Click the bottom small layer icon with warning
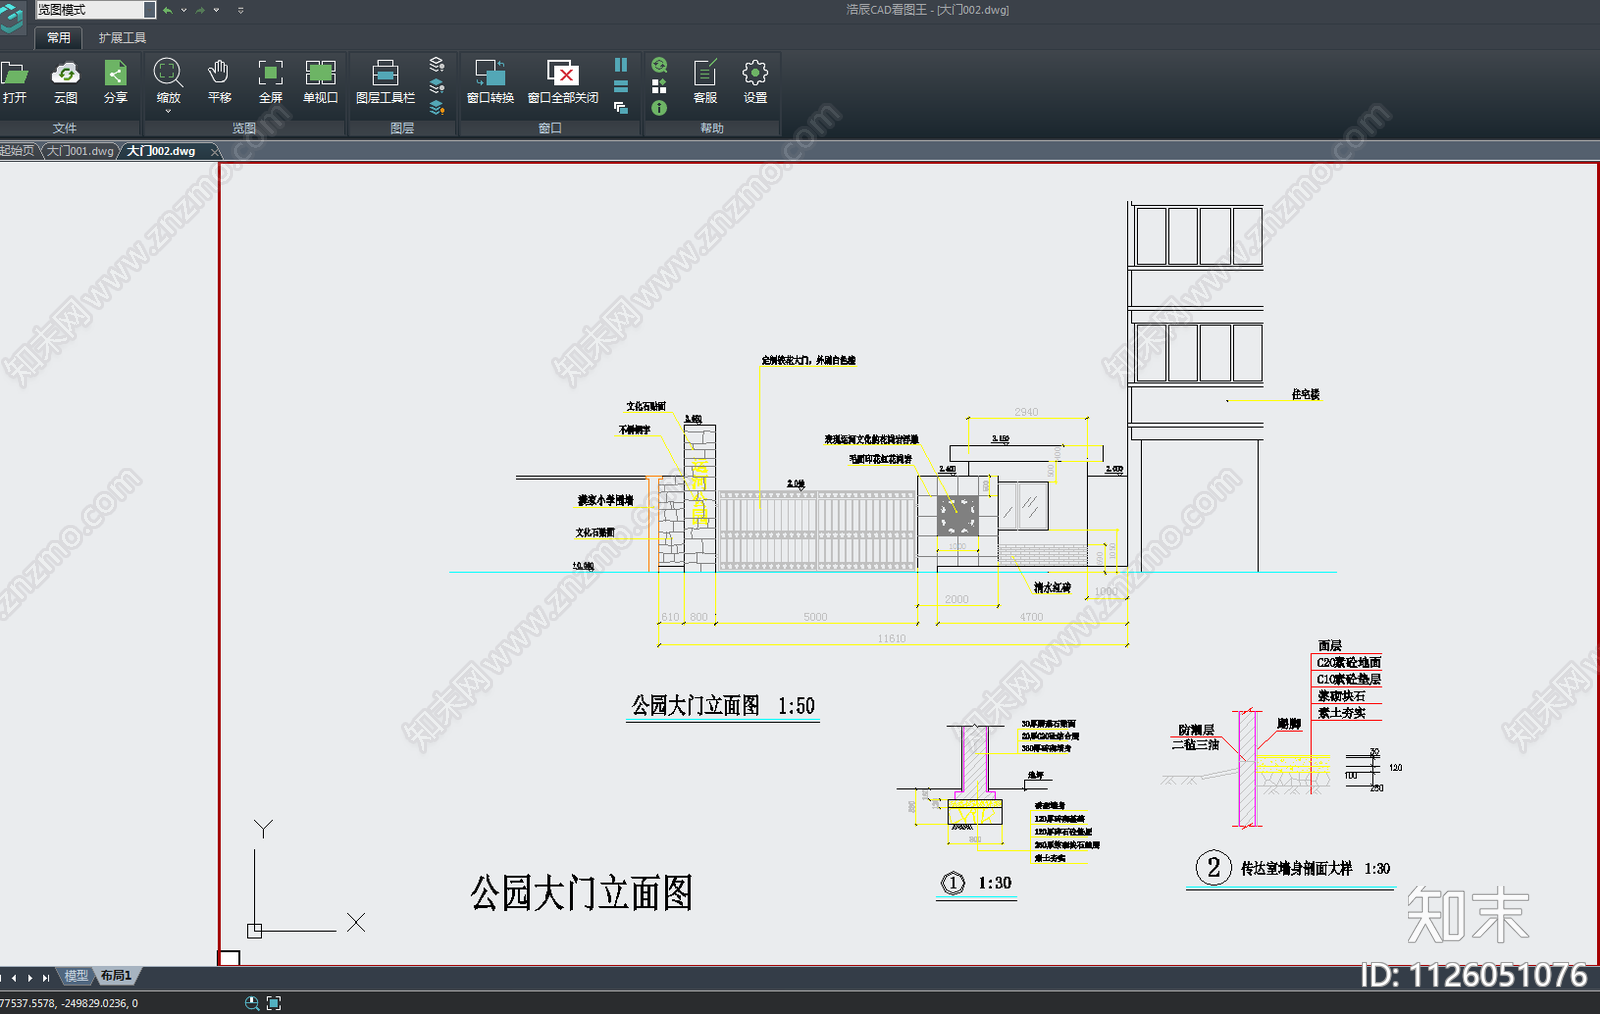The width and height of the screenshot is (1600, 1014). (x=437, y=107)
